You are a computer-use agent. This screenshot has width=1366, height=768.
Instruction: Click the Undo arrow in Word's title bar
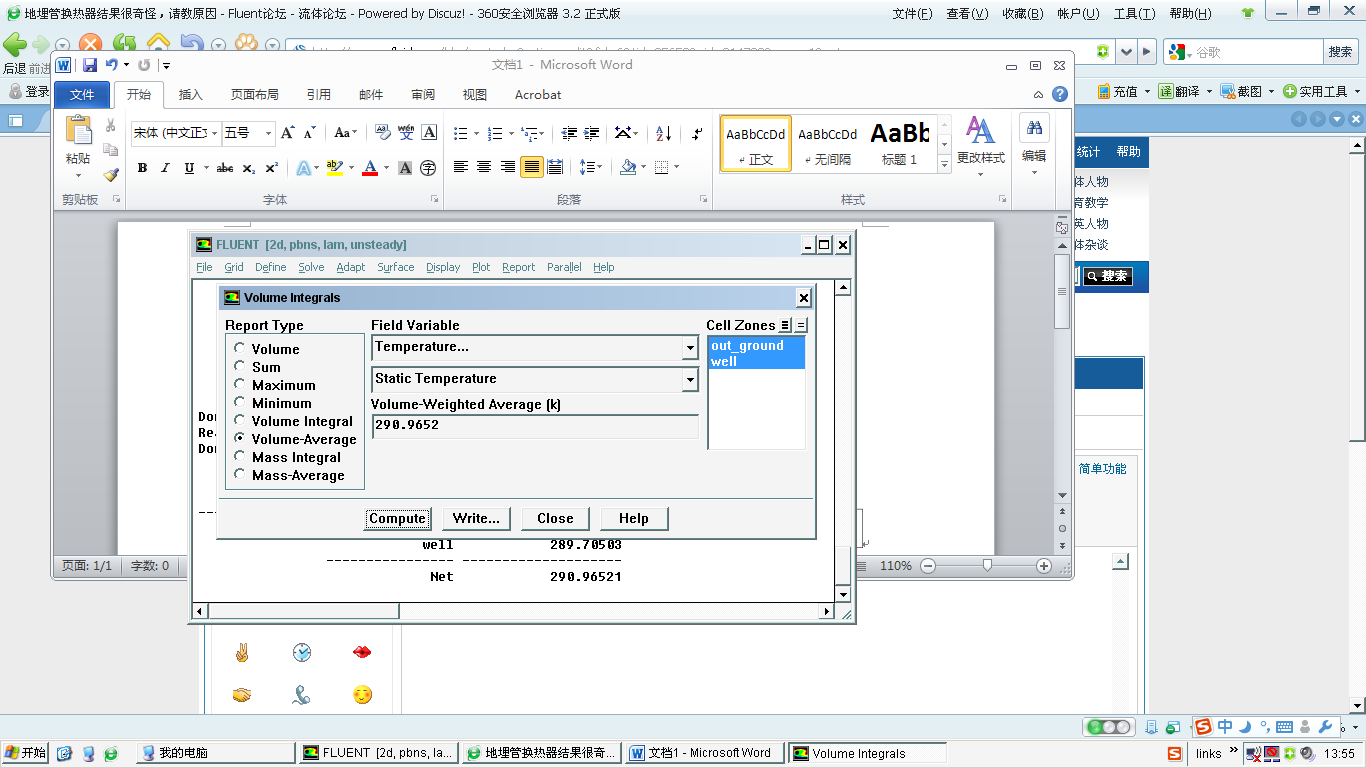[111, 65]
